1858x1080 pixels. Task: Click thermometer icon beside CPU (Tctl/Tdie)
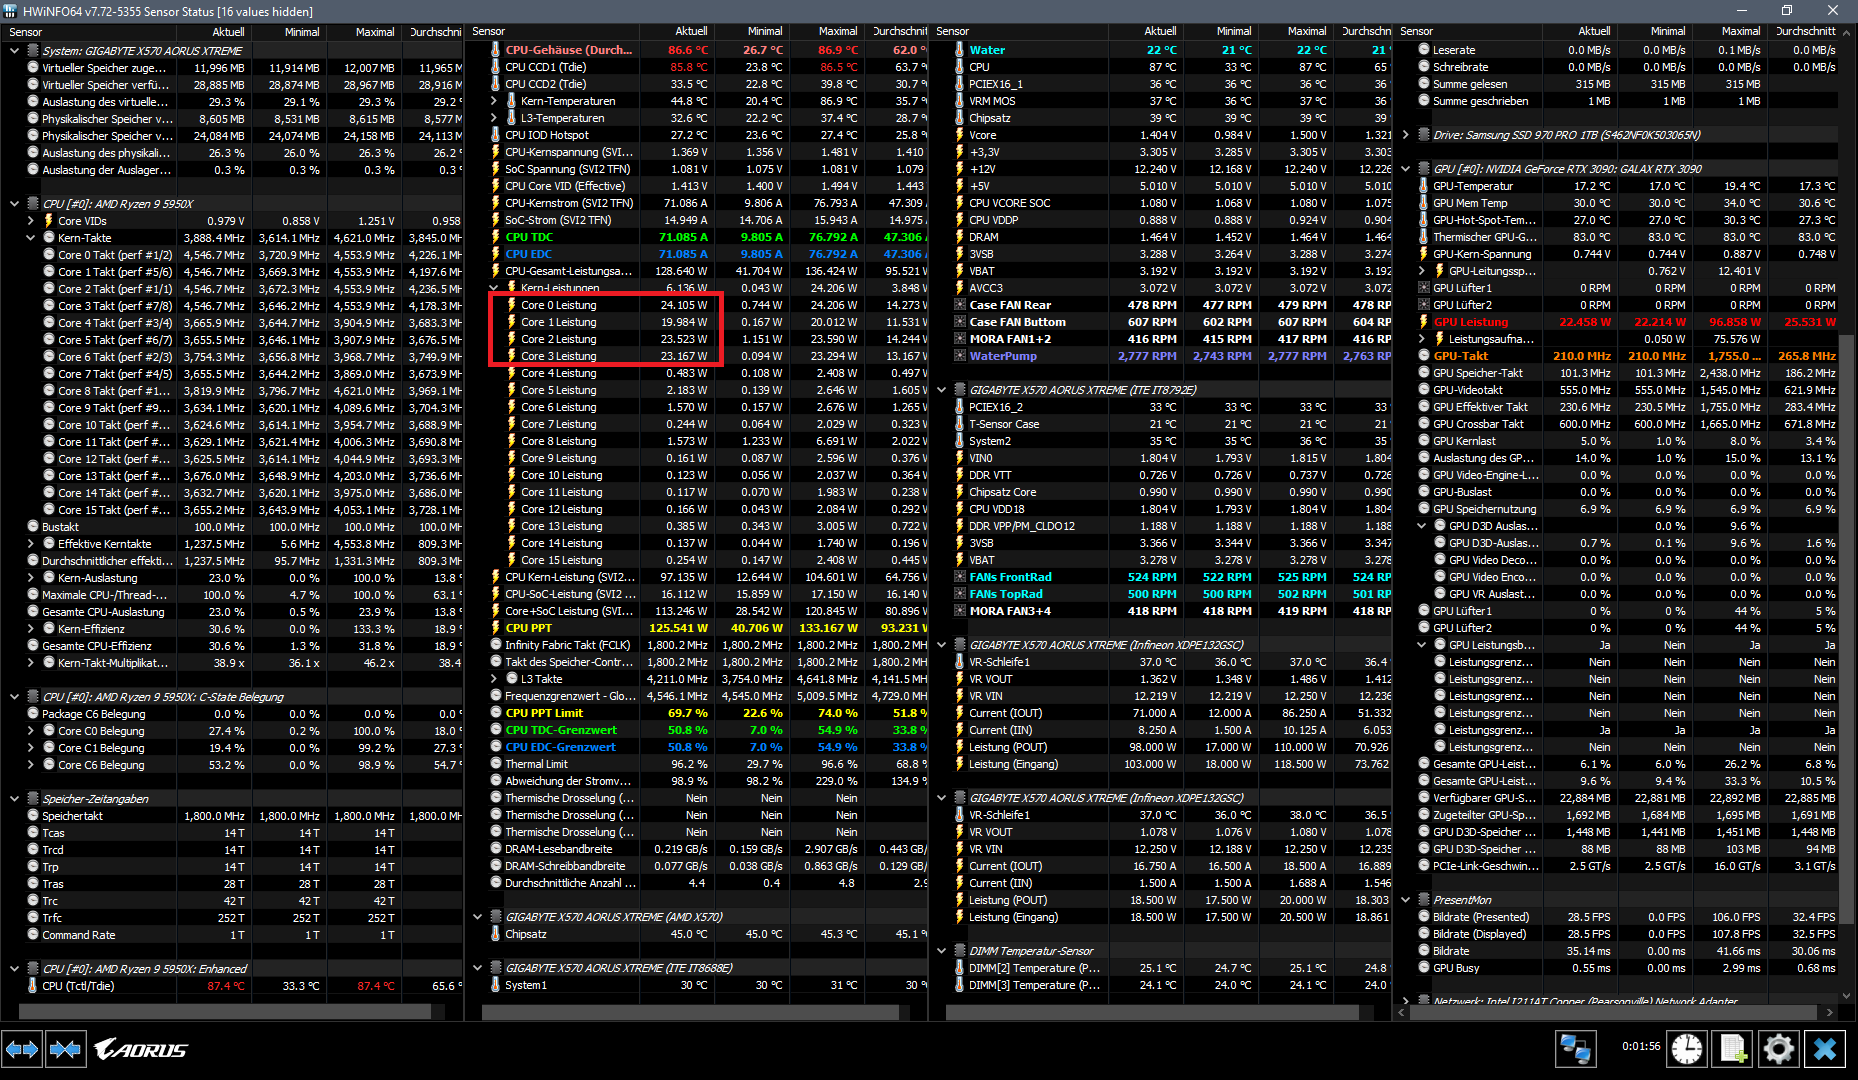click(x=32, y=985)
